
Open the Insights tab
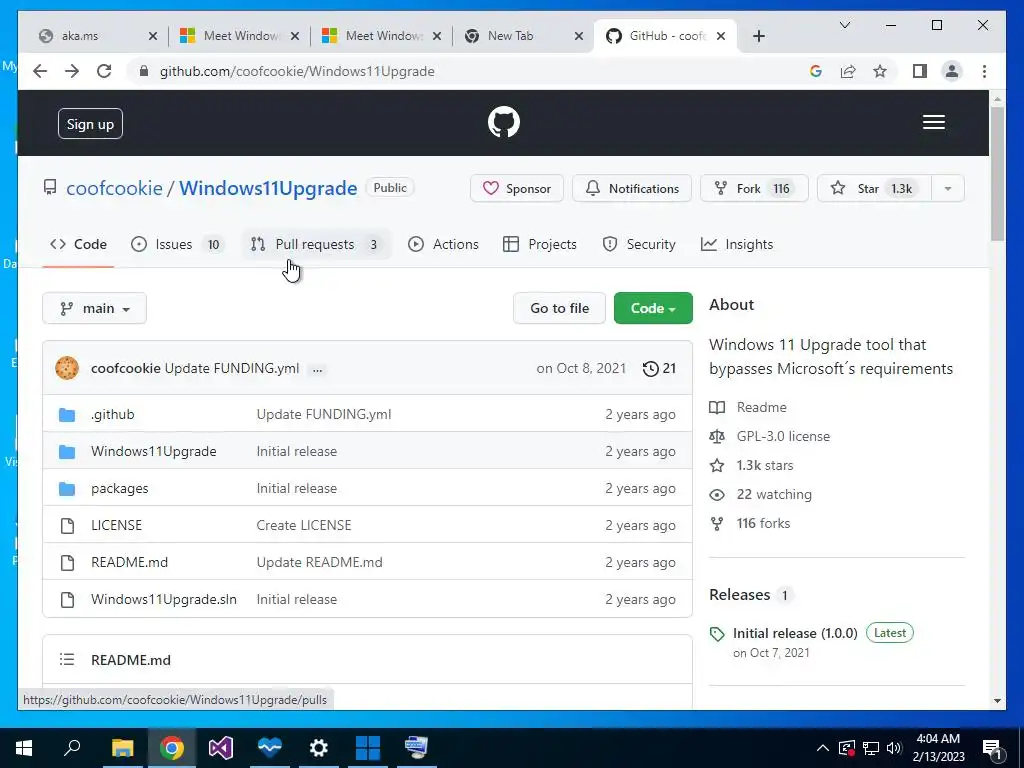pos(737,244)
